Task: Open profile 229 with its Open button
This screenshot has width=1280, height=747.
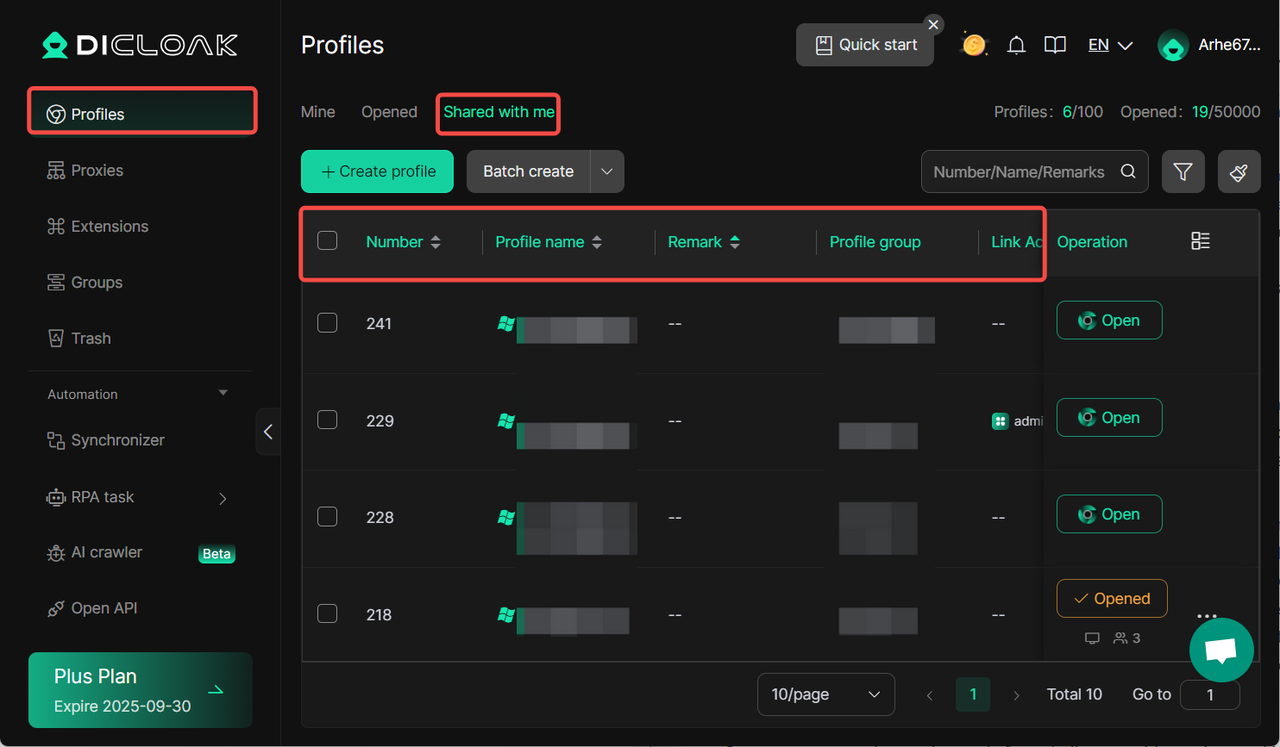Action: click(1109, 417)
